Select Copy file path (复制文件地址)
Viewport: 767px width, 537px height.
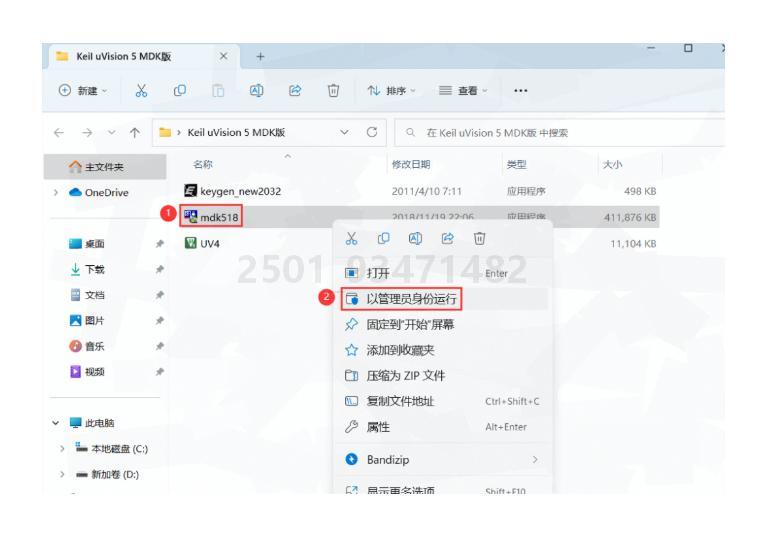443,401
